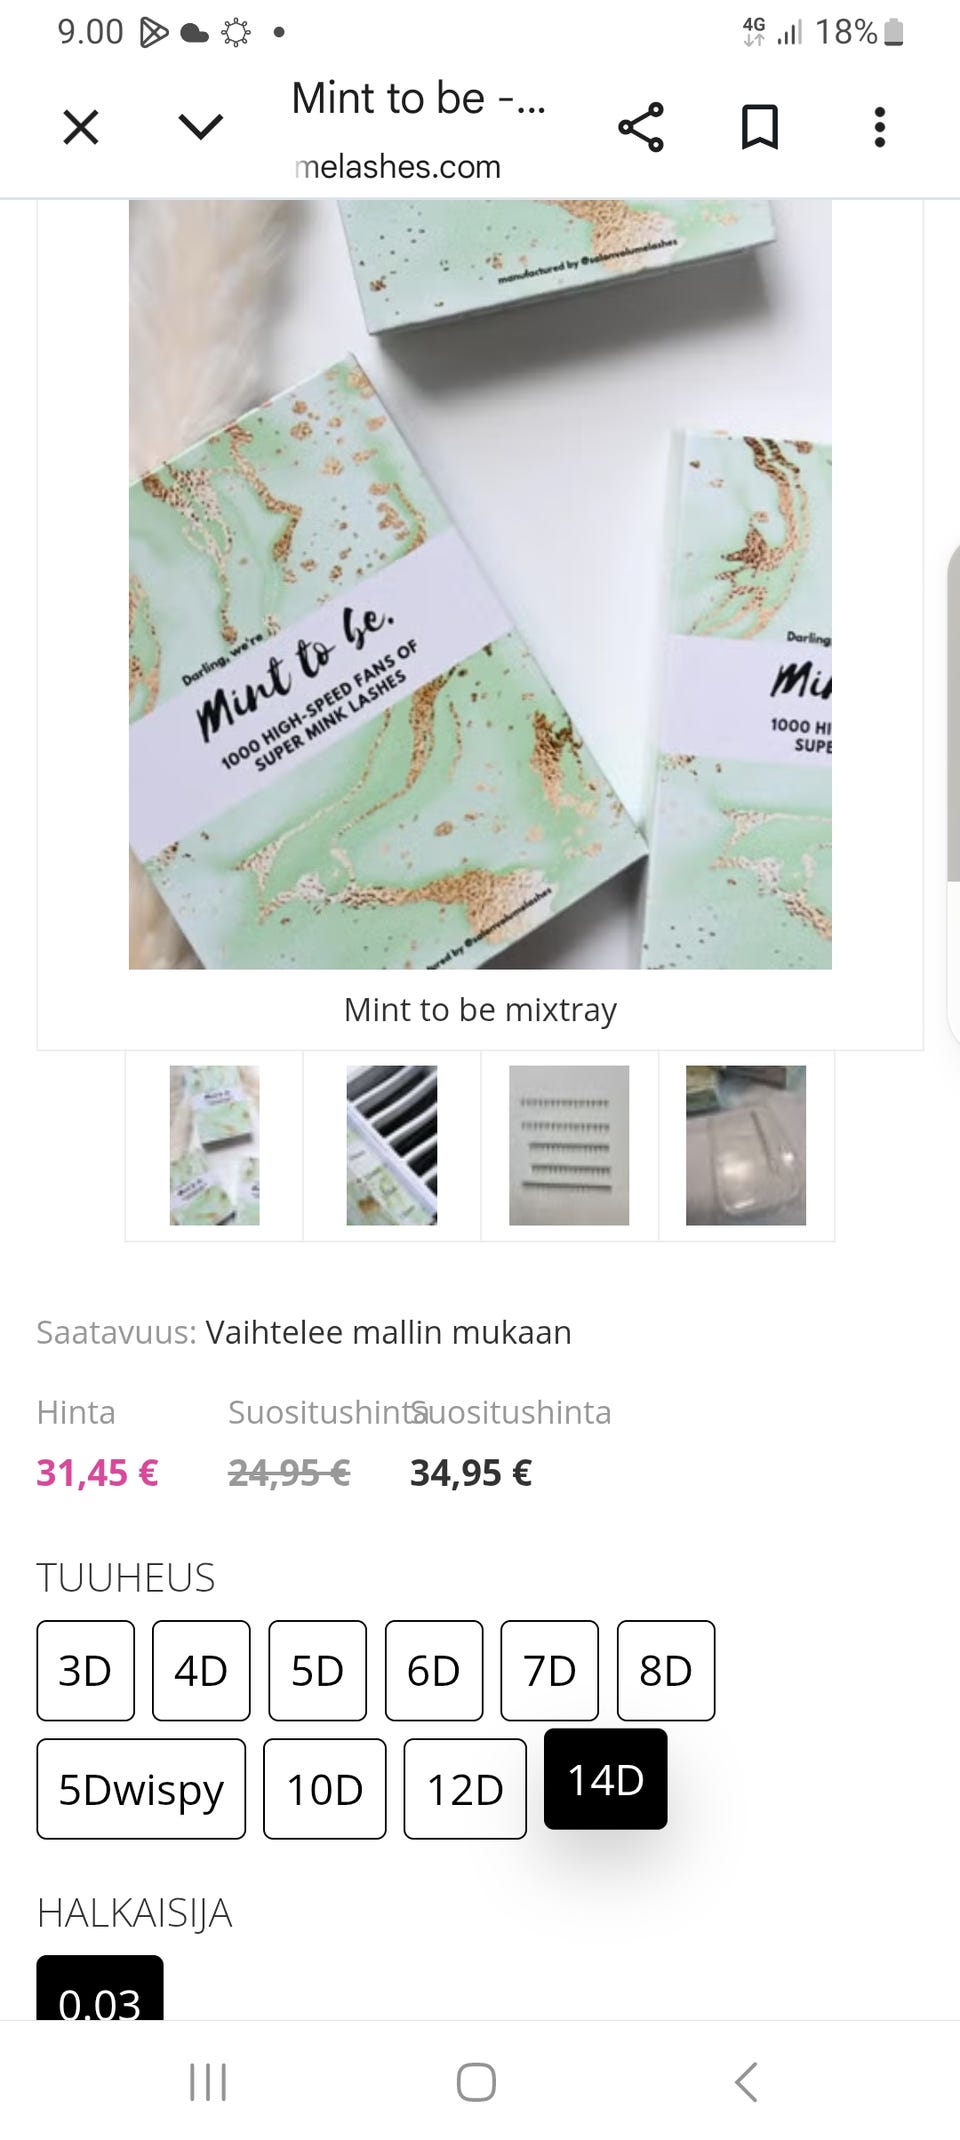The width and height of the screenshot is (960, 2140).
Task: Select the 5Dwispy thickness option
Action: tap(141, 1789)
